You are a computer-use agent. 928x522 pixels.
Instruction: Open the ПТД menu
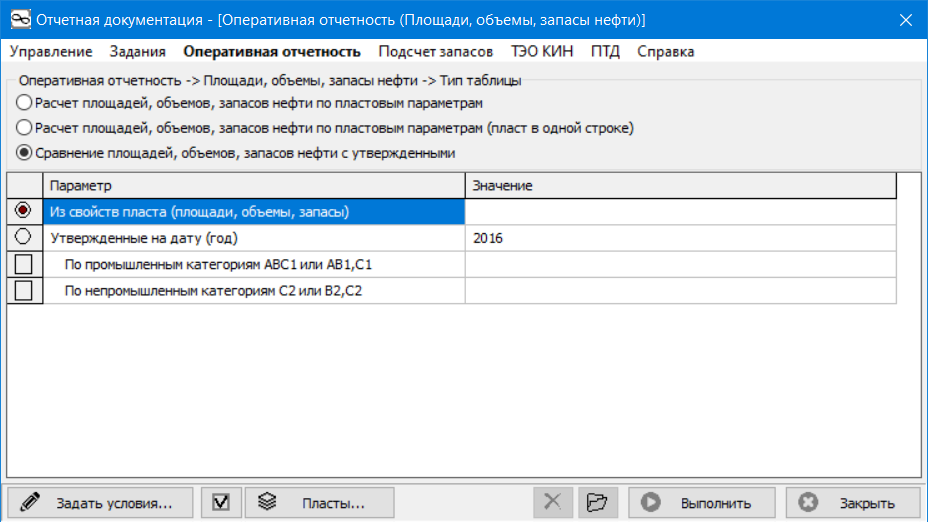click(x=605, y=51)
